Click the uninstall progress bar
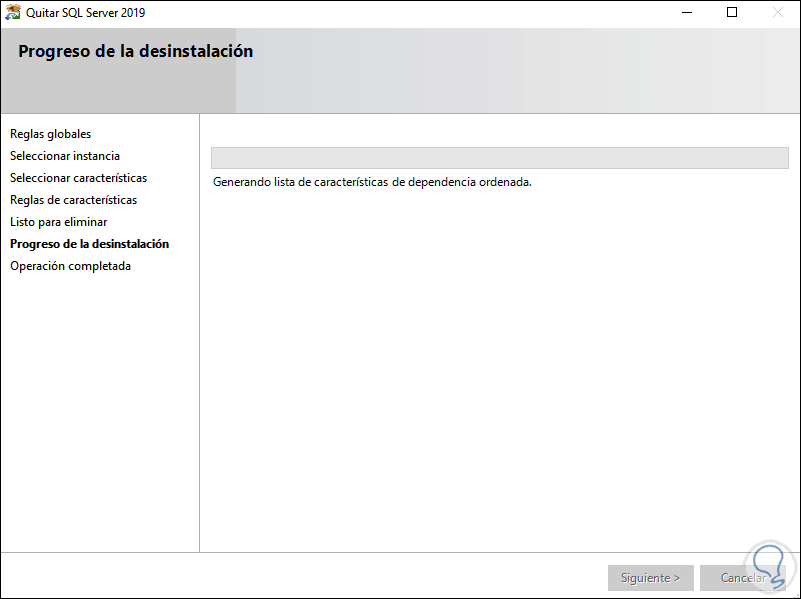Viewport: 801px width, 599px height. (x=500, y=158)
